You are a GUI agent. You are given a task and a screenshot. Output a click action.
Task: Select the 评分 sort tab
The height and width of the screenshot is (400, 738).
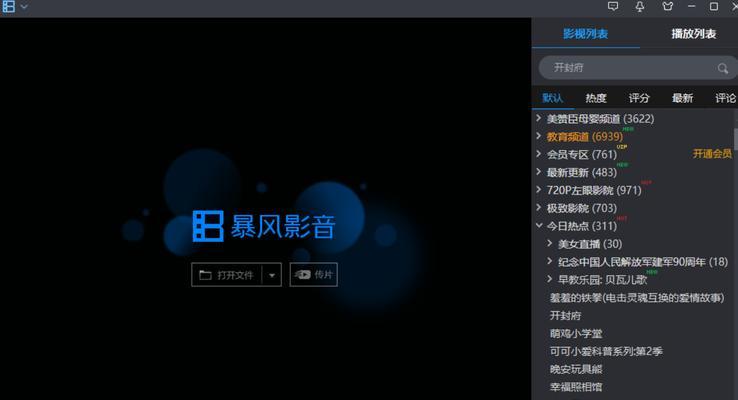tap(639, 98)
